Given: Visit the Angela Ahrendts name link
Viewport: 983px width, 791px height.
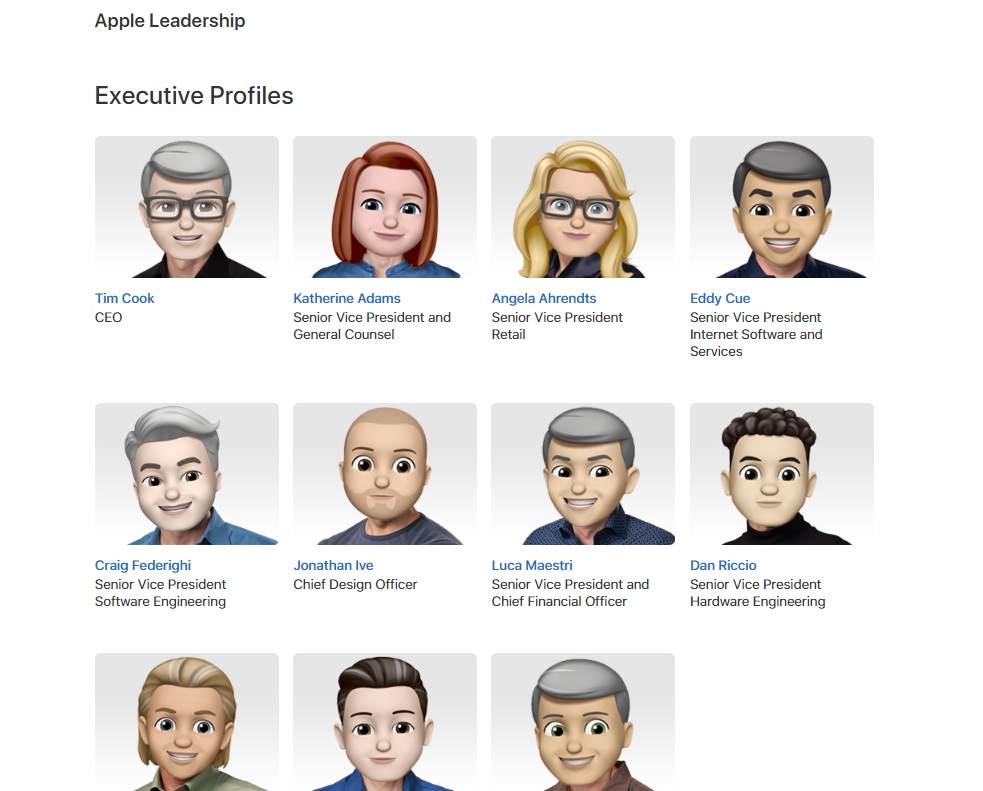Looking at the screenshot, I should click(x=544, y=298).
